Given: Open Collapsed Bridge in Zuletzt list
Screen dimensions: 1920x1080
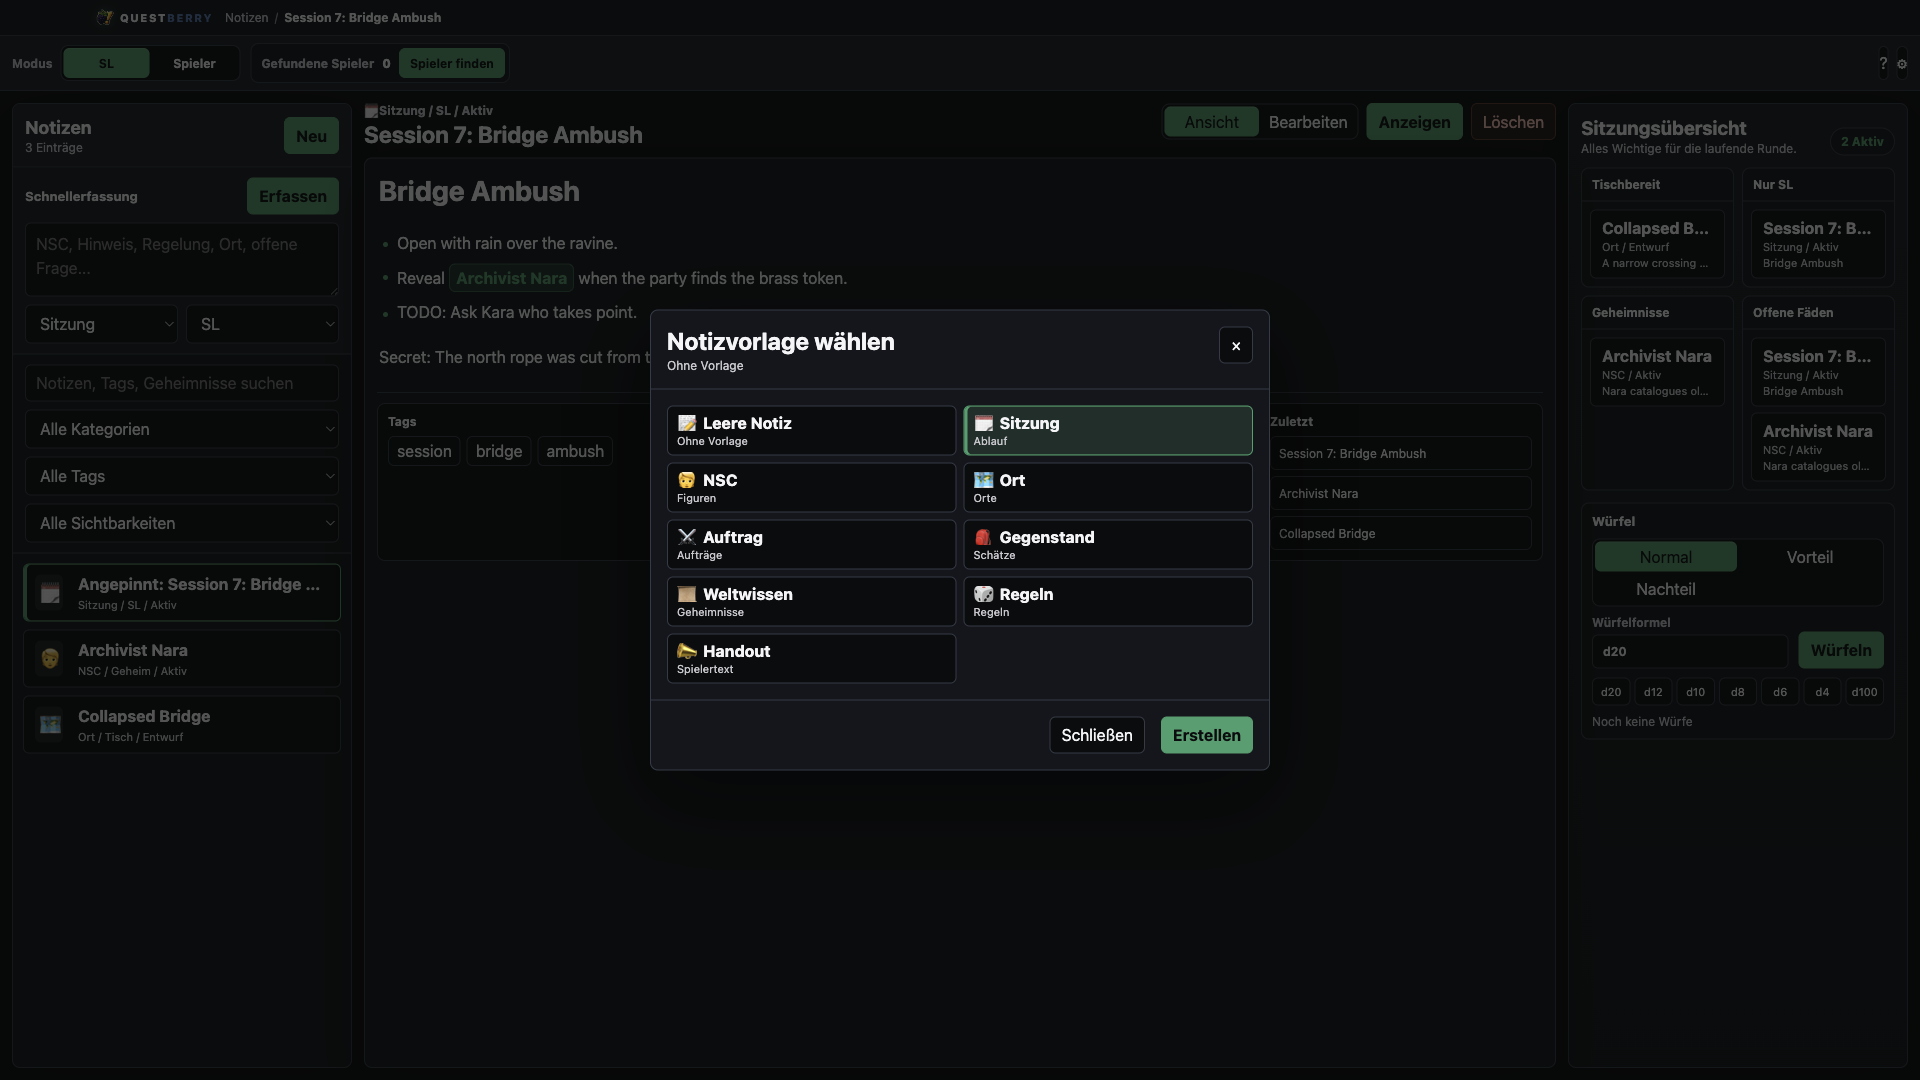Looking at the screenshot, I should (1400, 534).
